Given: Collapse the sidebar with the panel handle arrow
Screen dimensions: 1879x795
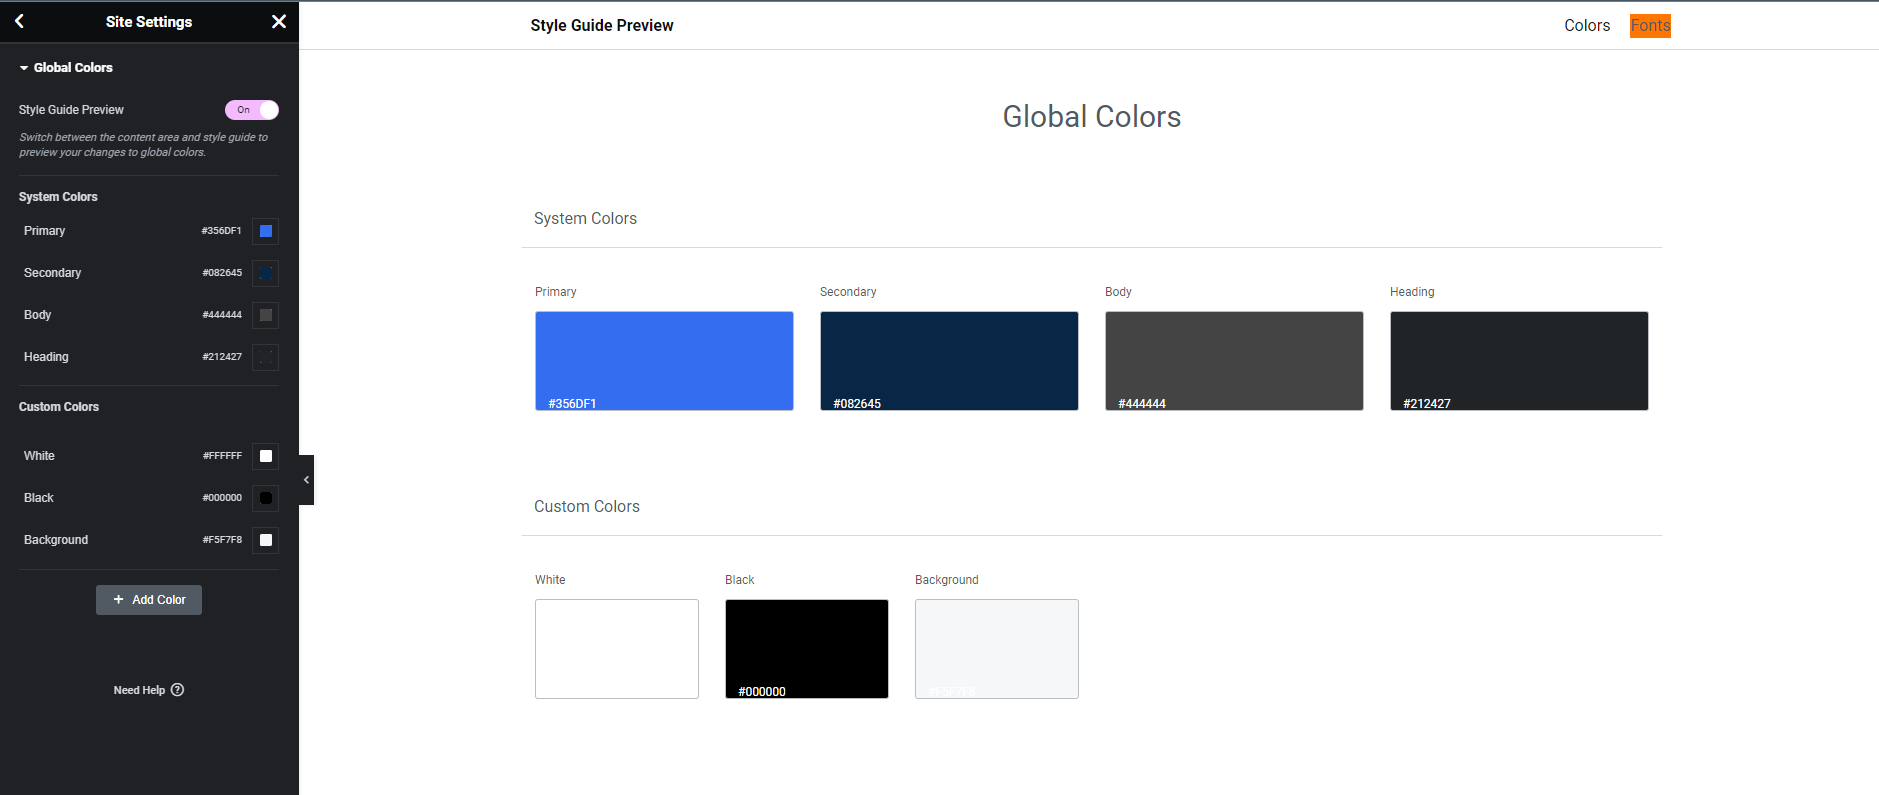Looking at the screenshot, I should 306,480.
